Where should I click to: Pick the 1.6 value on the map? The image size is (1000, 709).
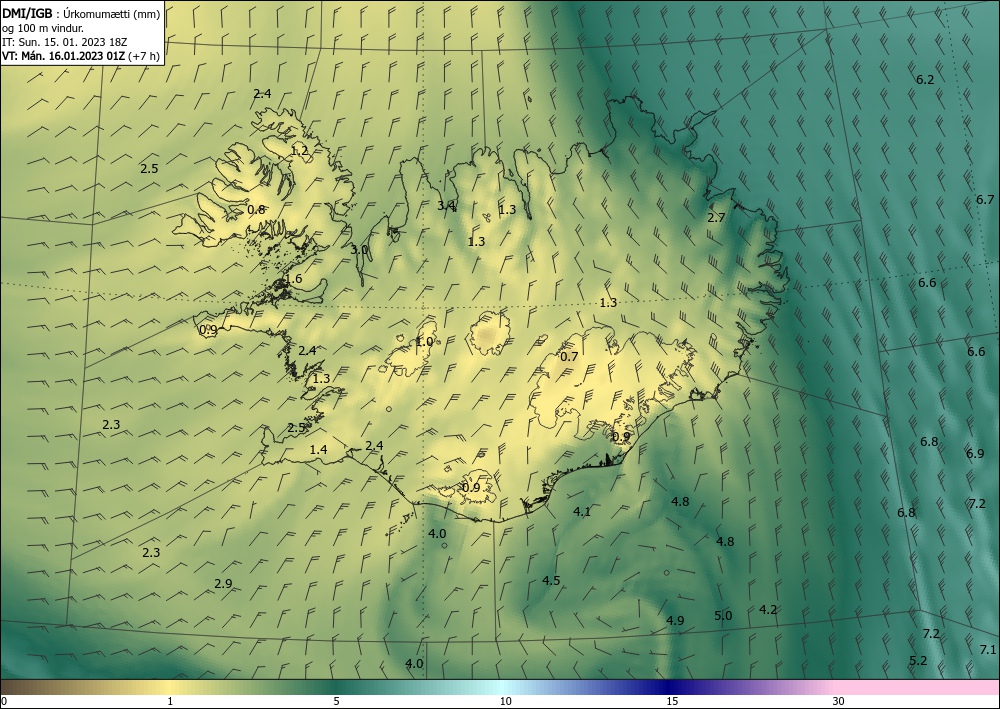(293, 279)
